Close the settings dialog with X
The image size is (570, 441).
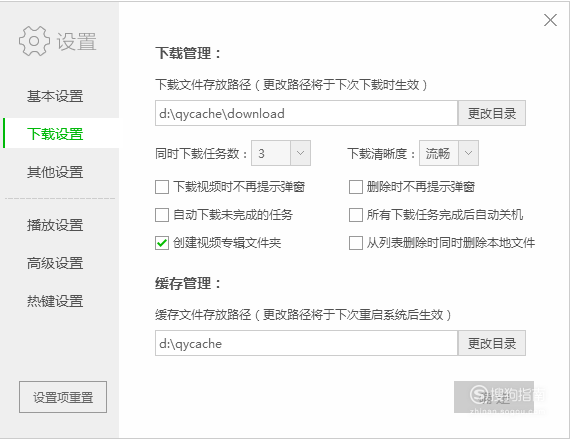coord(550,20)
